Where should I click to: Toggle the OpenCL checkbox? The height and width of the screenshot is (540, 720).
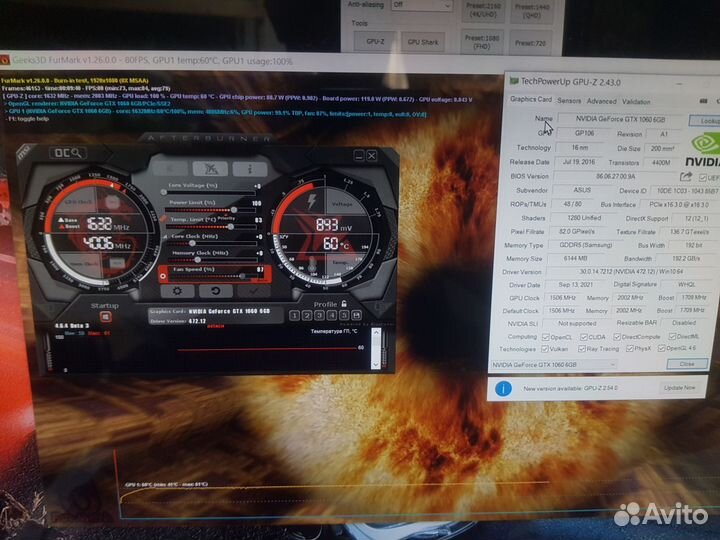coord(546,337)
